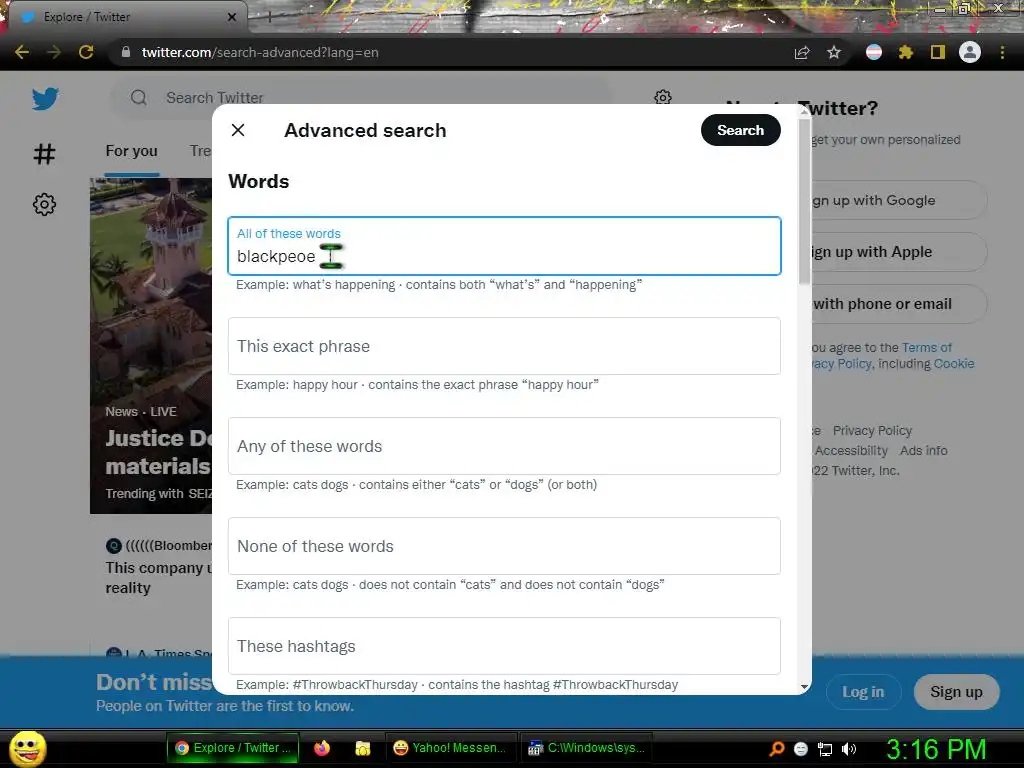The image size is (1024, 768).
Task: Go forward in the browser
Action: point(54,52)
